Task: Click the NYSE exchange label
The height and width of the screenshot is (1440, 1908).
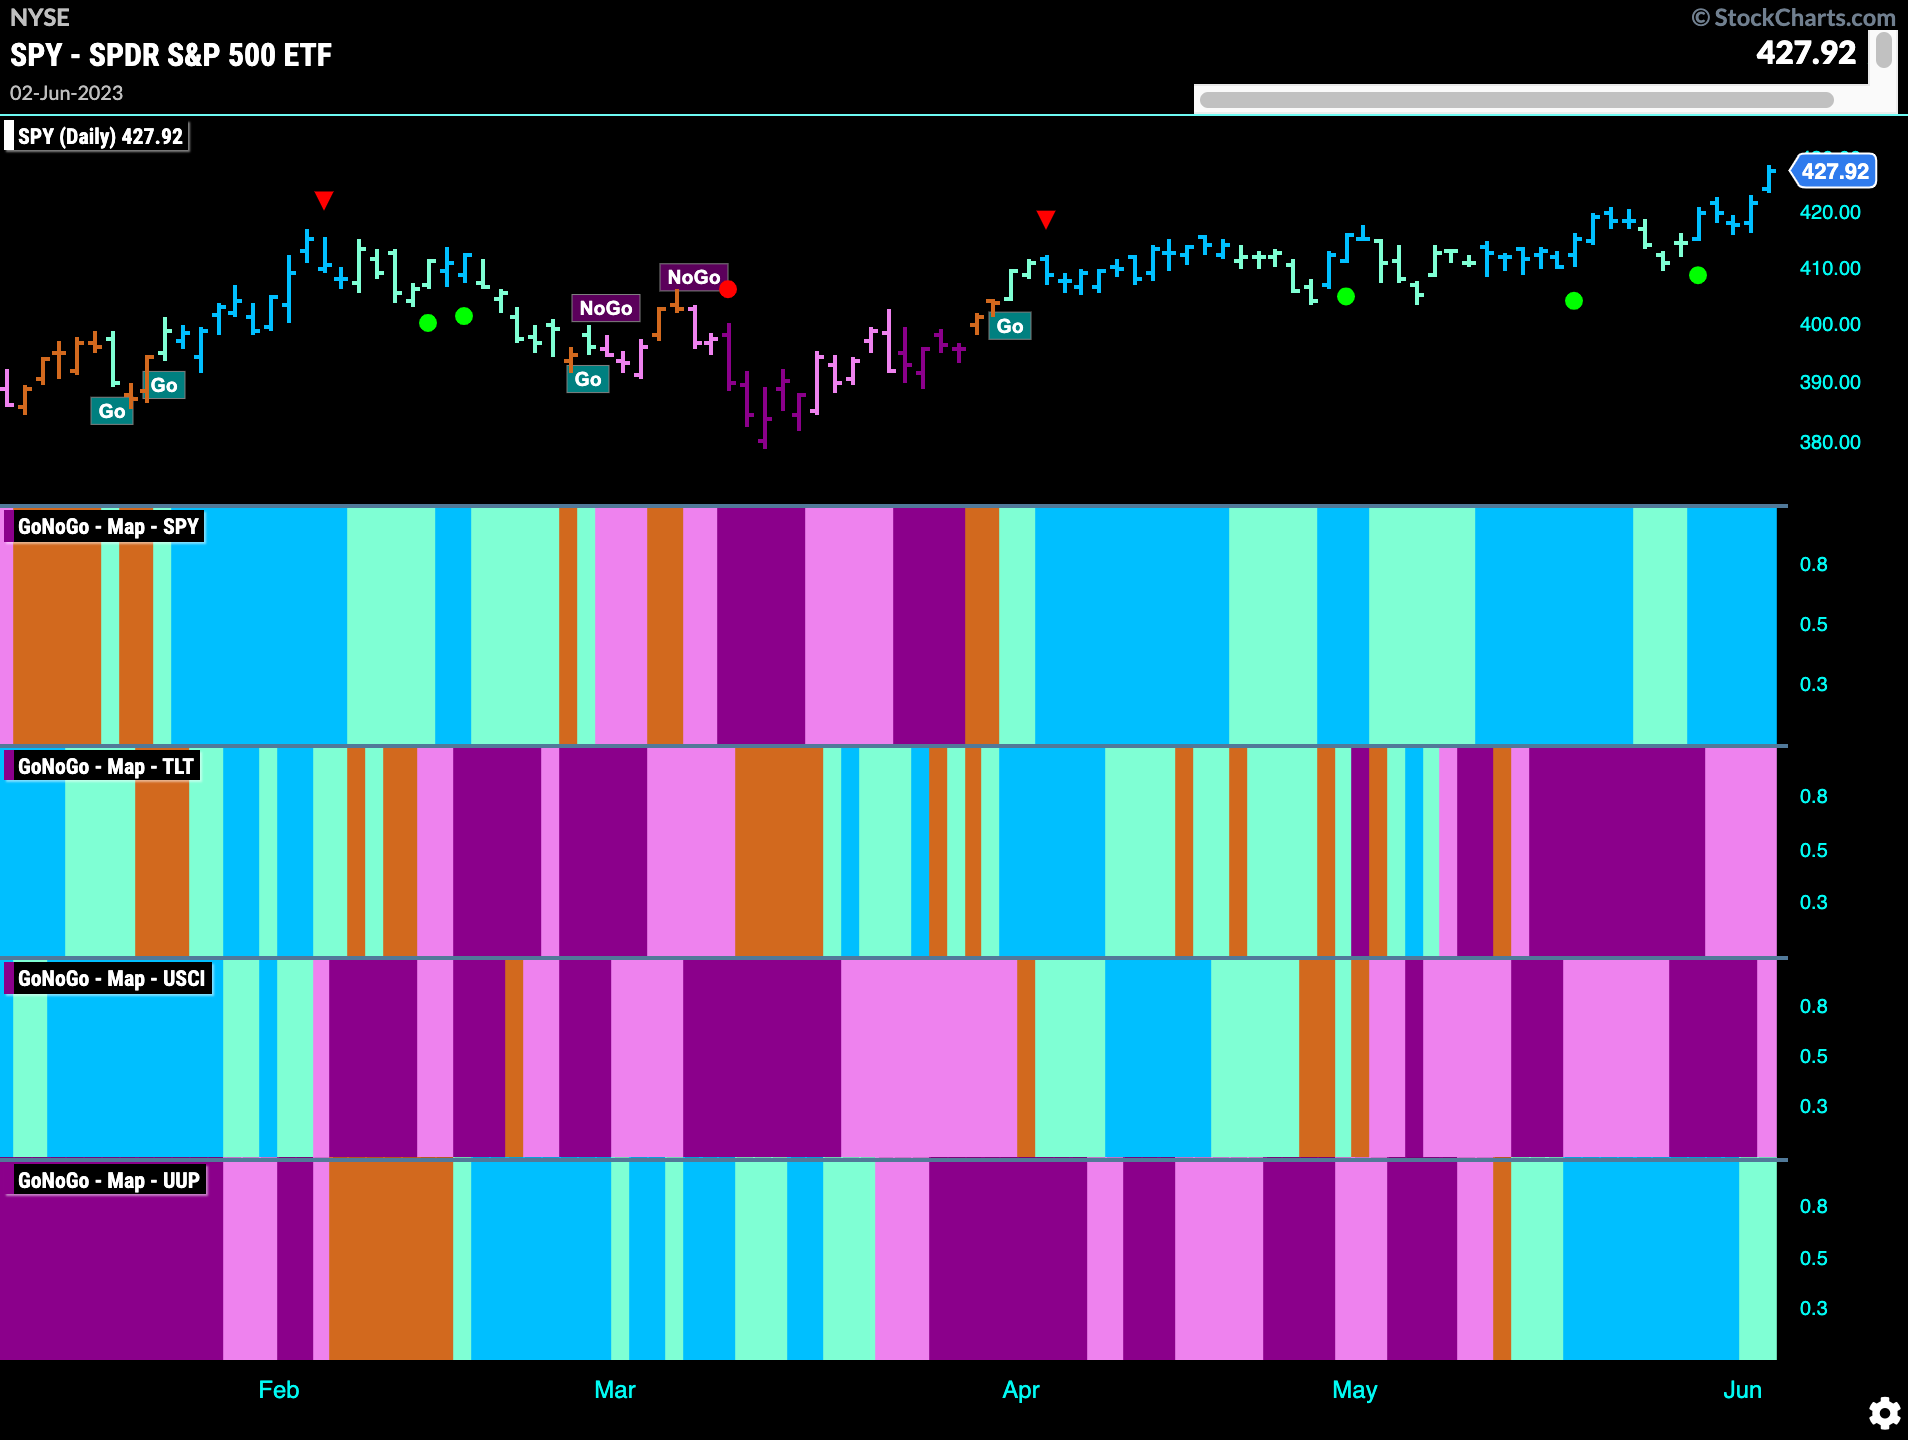Action: (40, 18)
